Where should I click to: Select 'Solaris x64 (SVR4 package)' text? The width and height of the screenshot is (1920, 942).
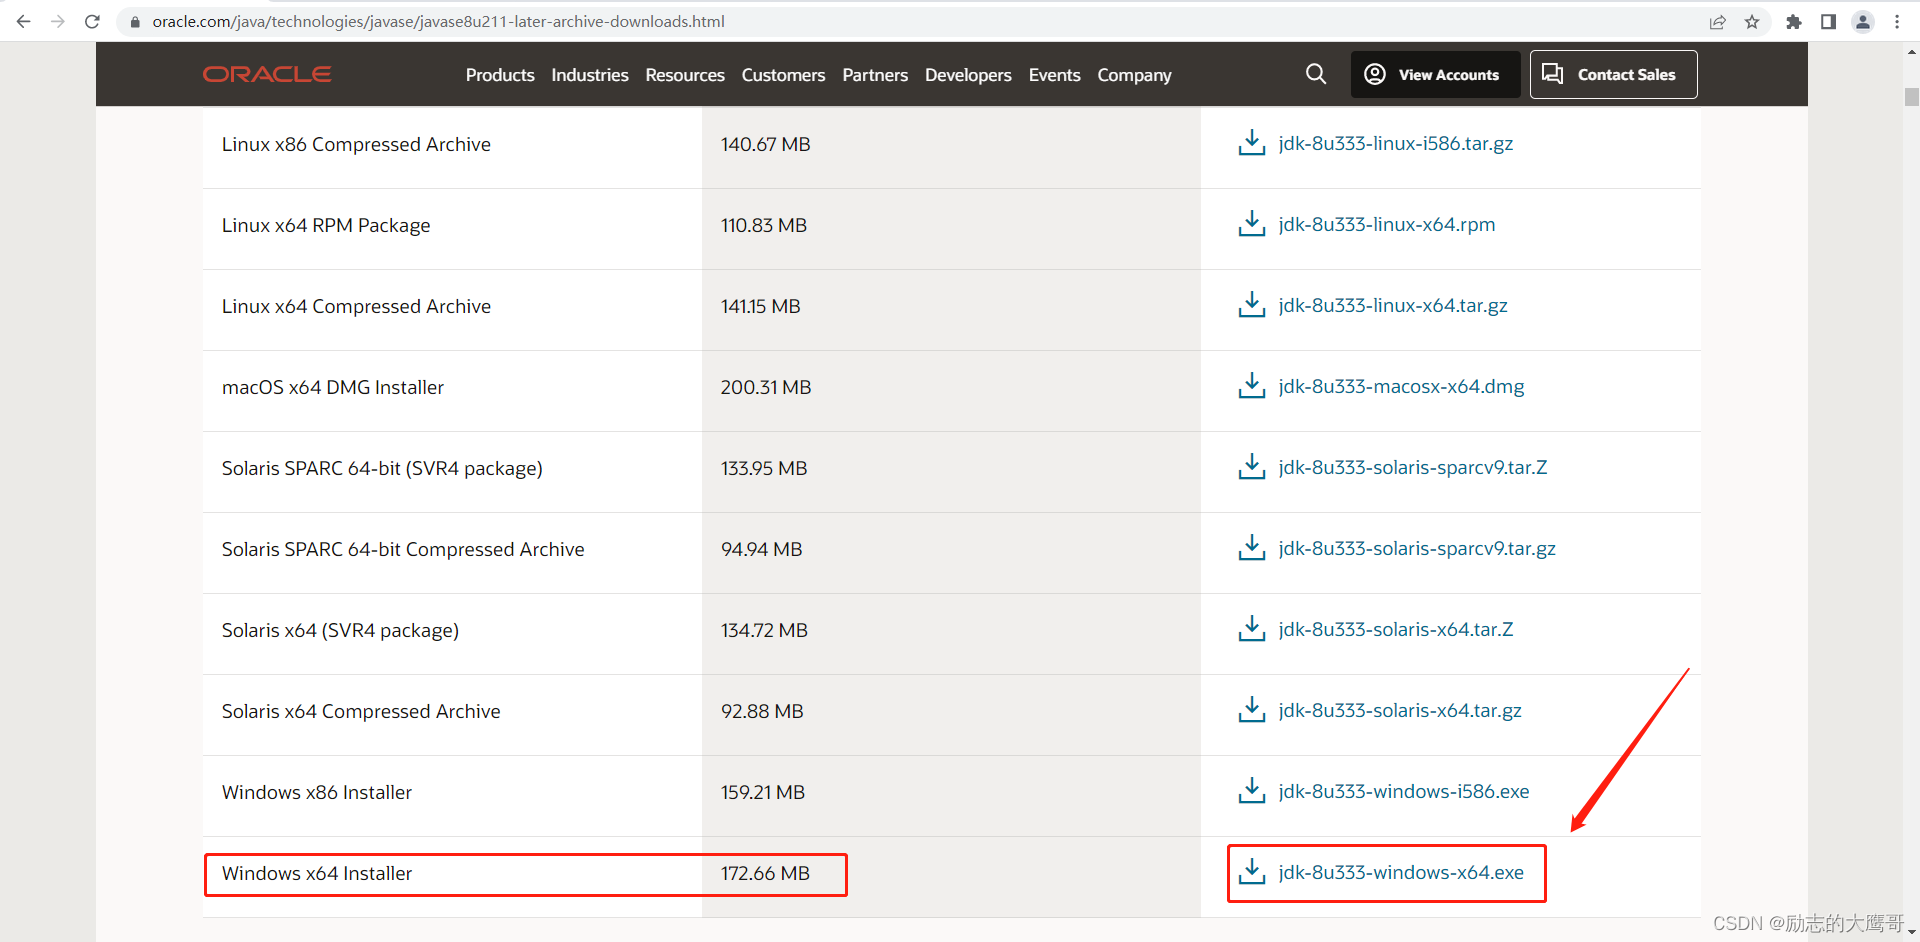pyautogui.click(x=340, y=630)
